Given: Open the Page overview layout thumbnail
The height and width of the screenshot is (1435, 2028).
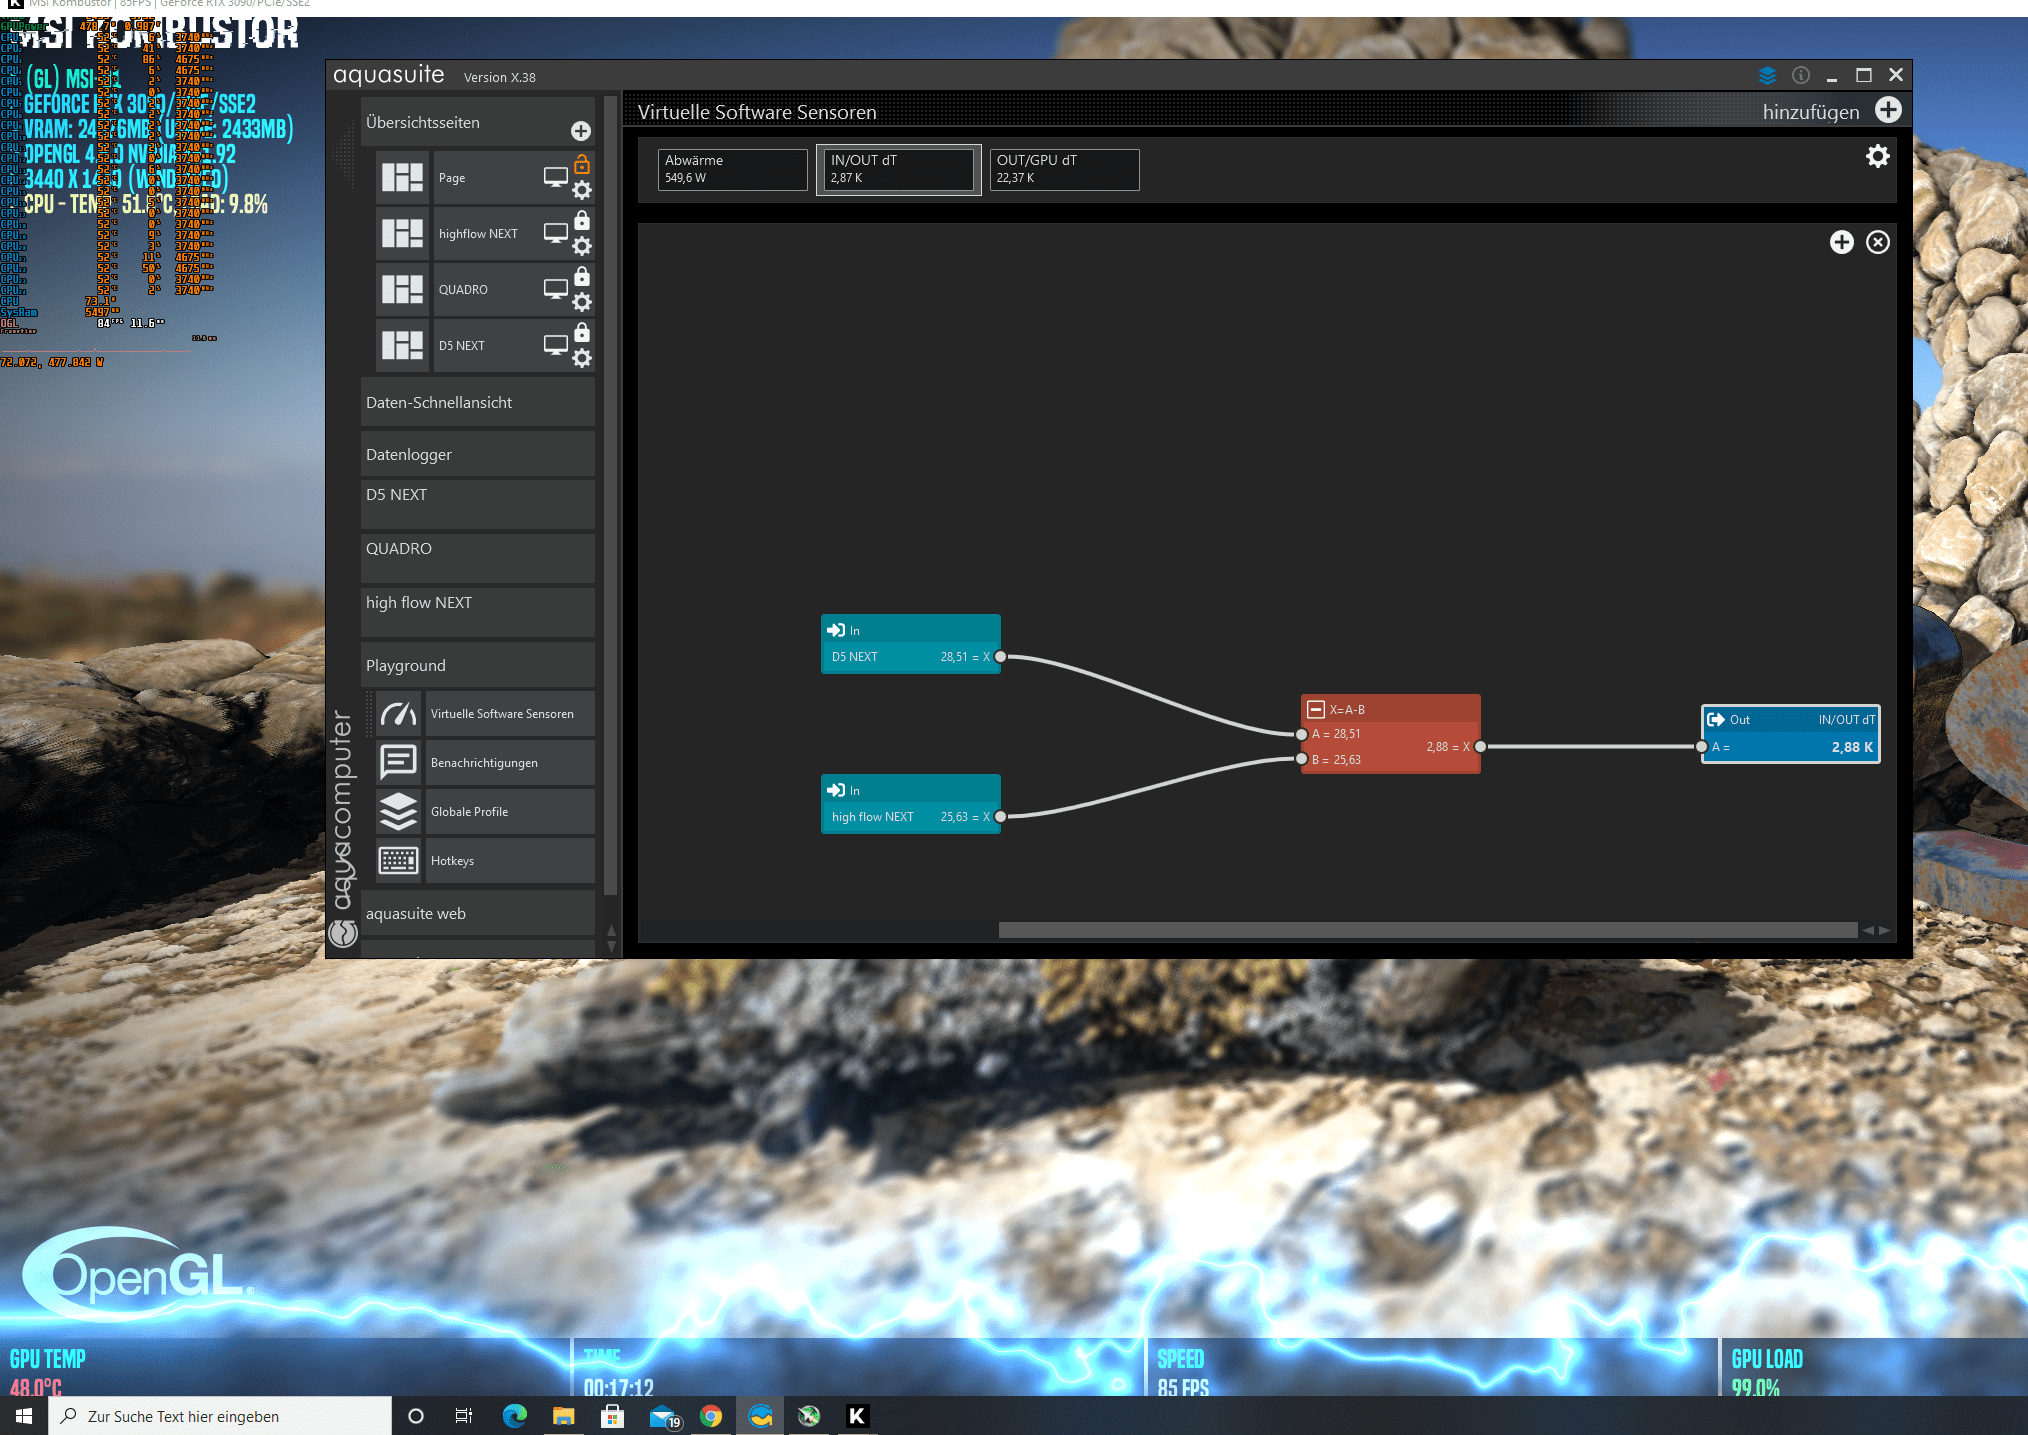Looking at the screenshot, I should [x=402, y=178].
